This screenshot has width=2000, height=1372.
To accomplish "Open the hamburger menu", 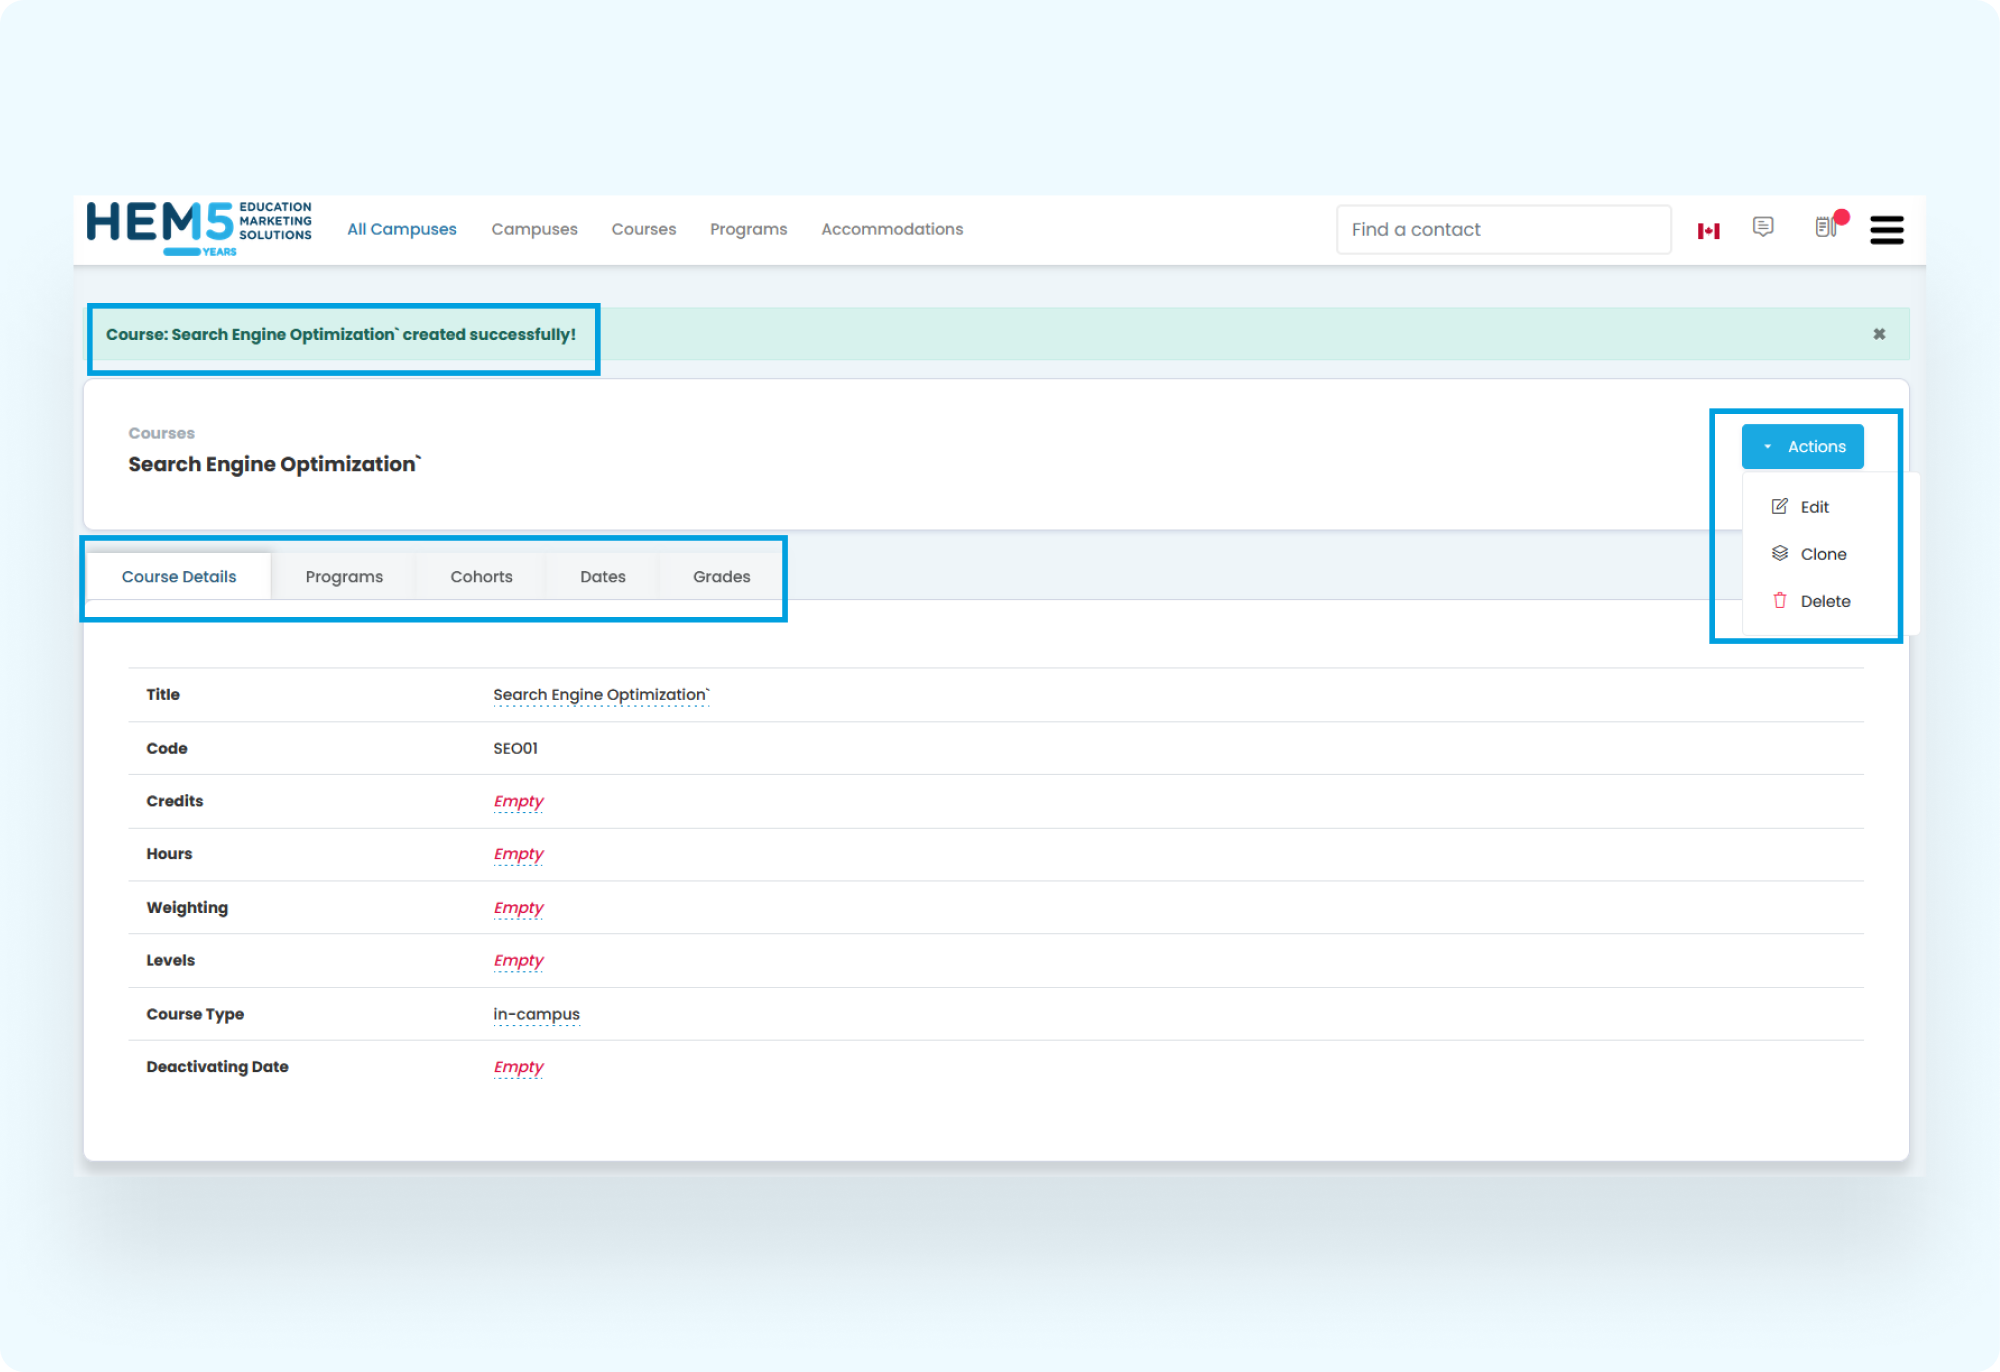I will click(x=1886, y=230).
